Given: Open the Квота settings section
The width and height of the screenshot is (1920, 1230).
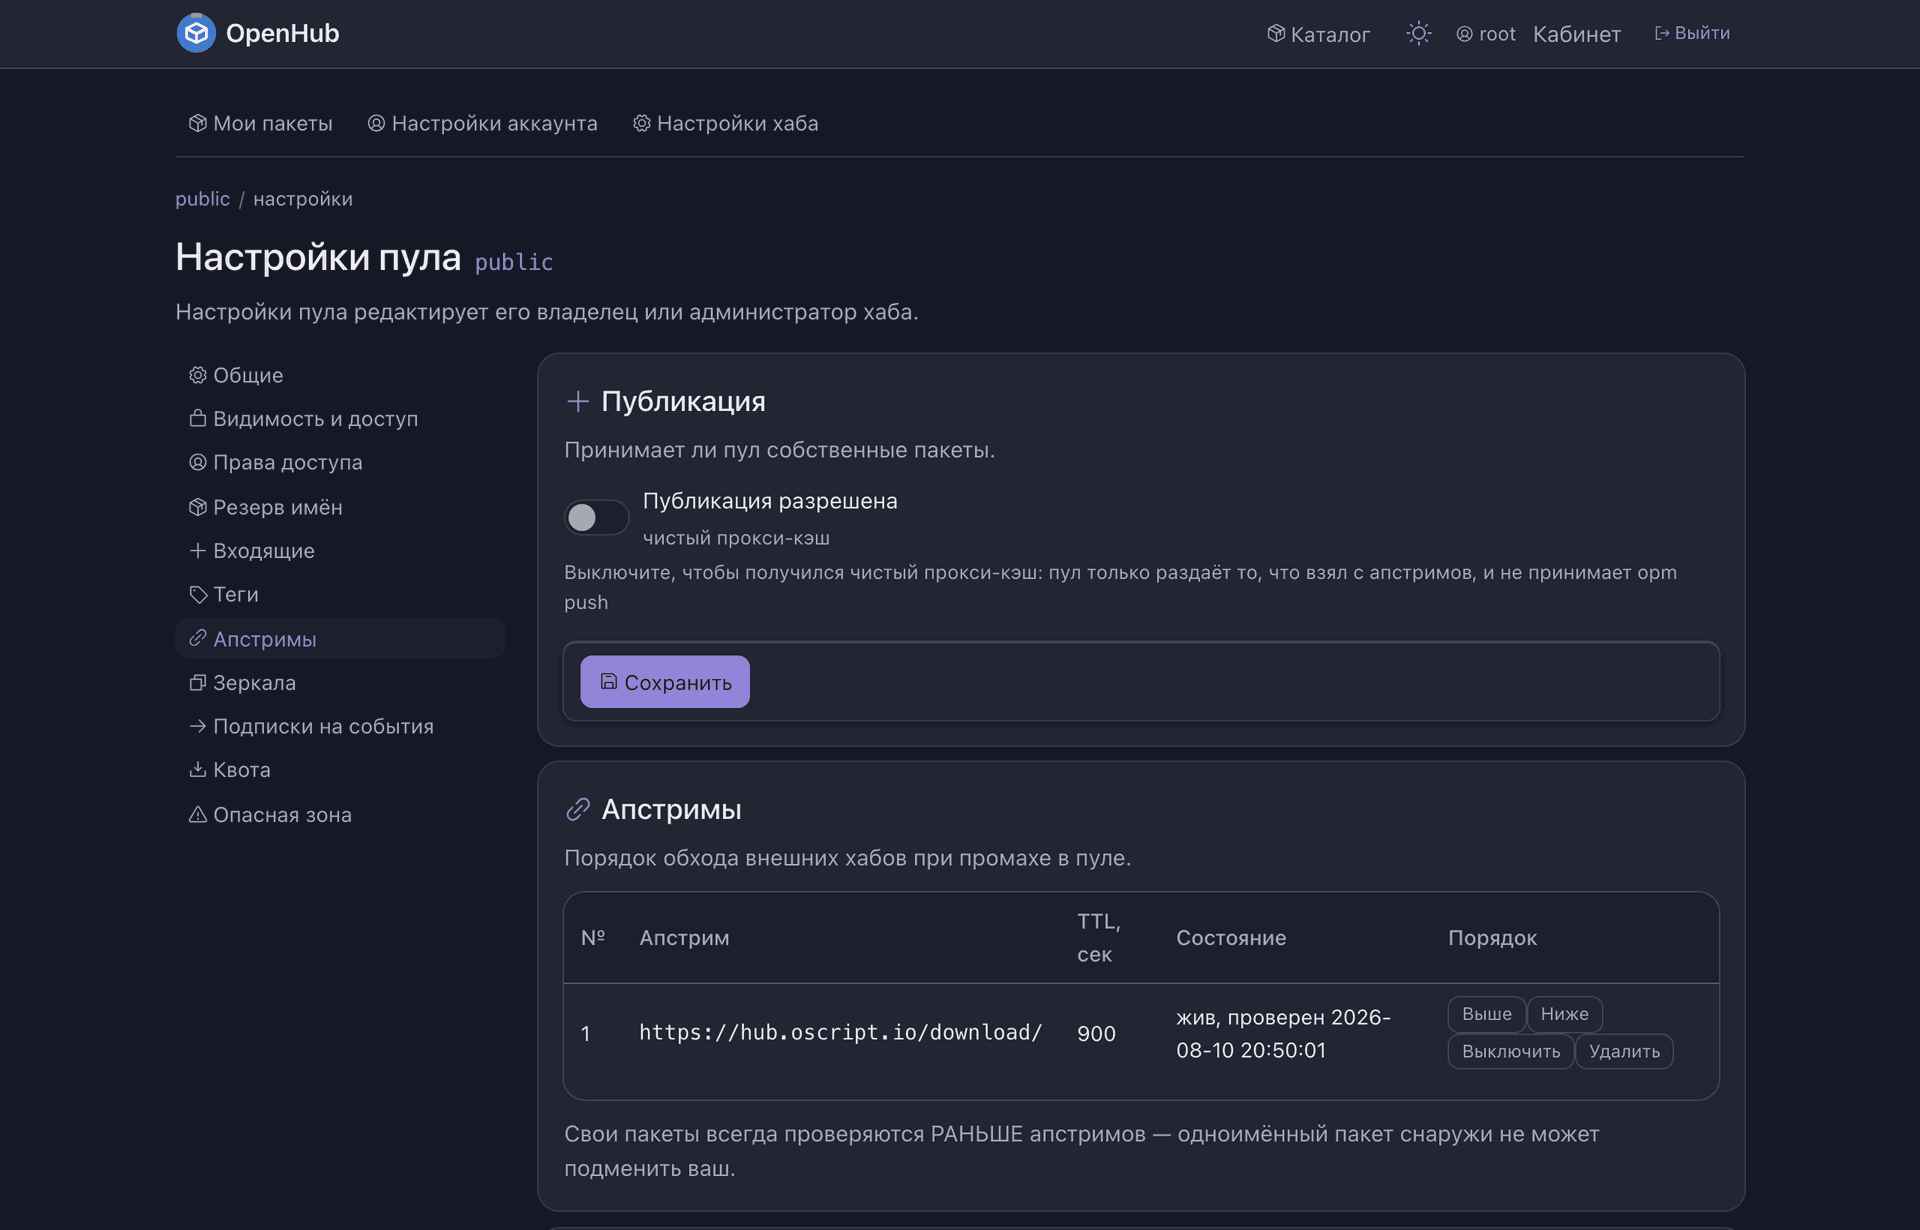Looking at the screenshot, I should 340,769.
